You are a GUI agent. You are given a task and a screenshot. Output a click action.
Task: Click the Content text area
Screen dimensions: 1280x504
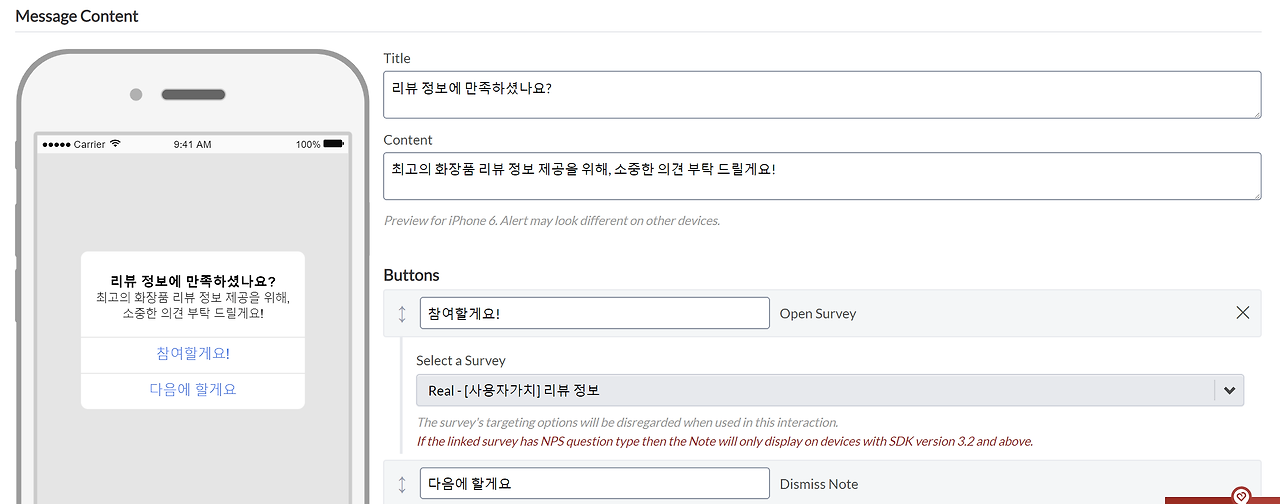point(822,176)
